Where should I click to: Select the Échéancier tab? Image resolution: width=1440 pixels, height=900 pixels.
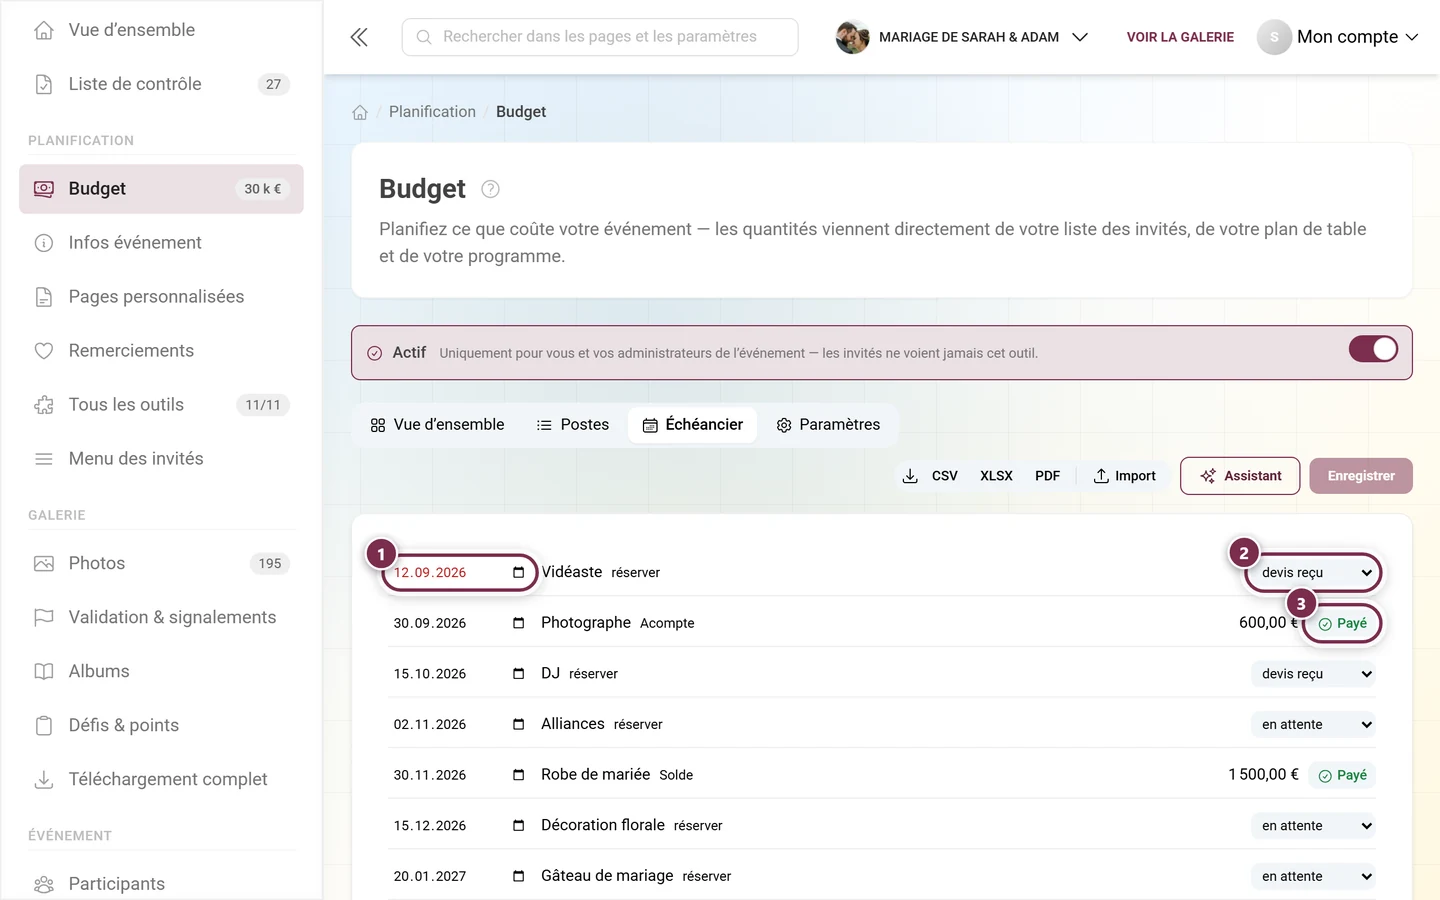(x=693, y=425)
